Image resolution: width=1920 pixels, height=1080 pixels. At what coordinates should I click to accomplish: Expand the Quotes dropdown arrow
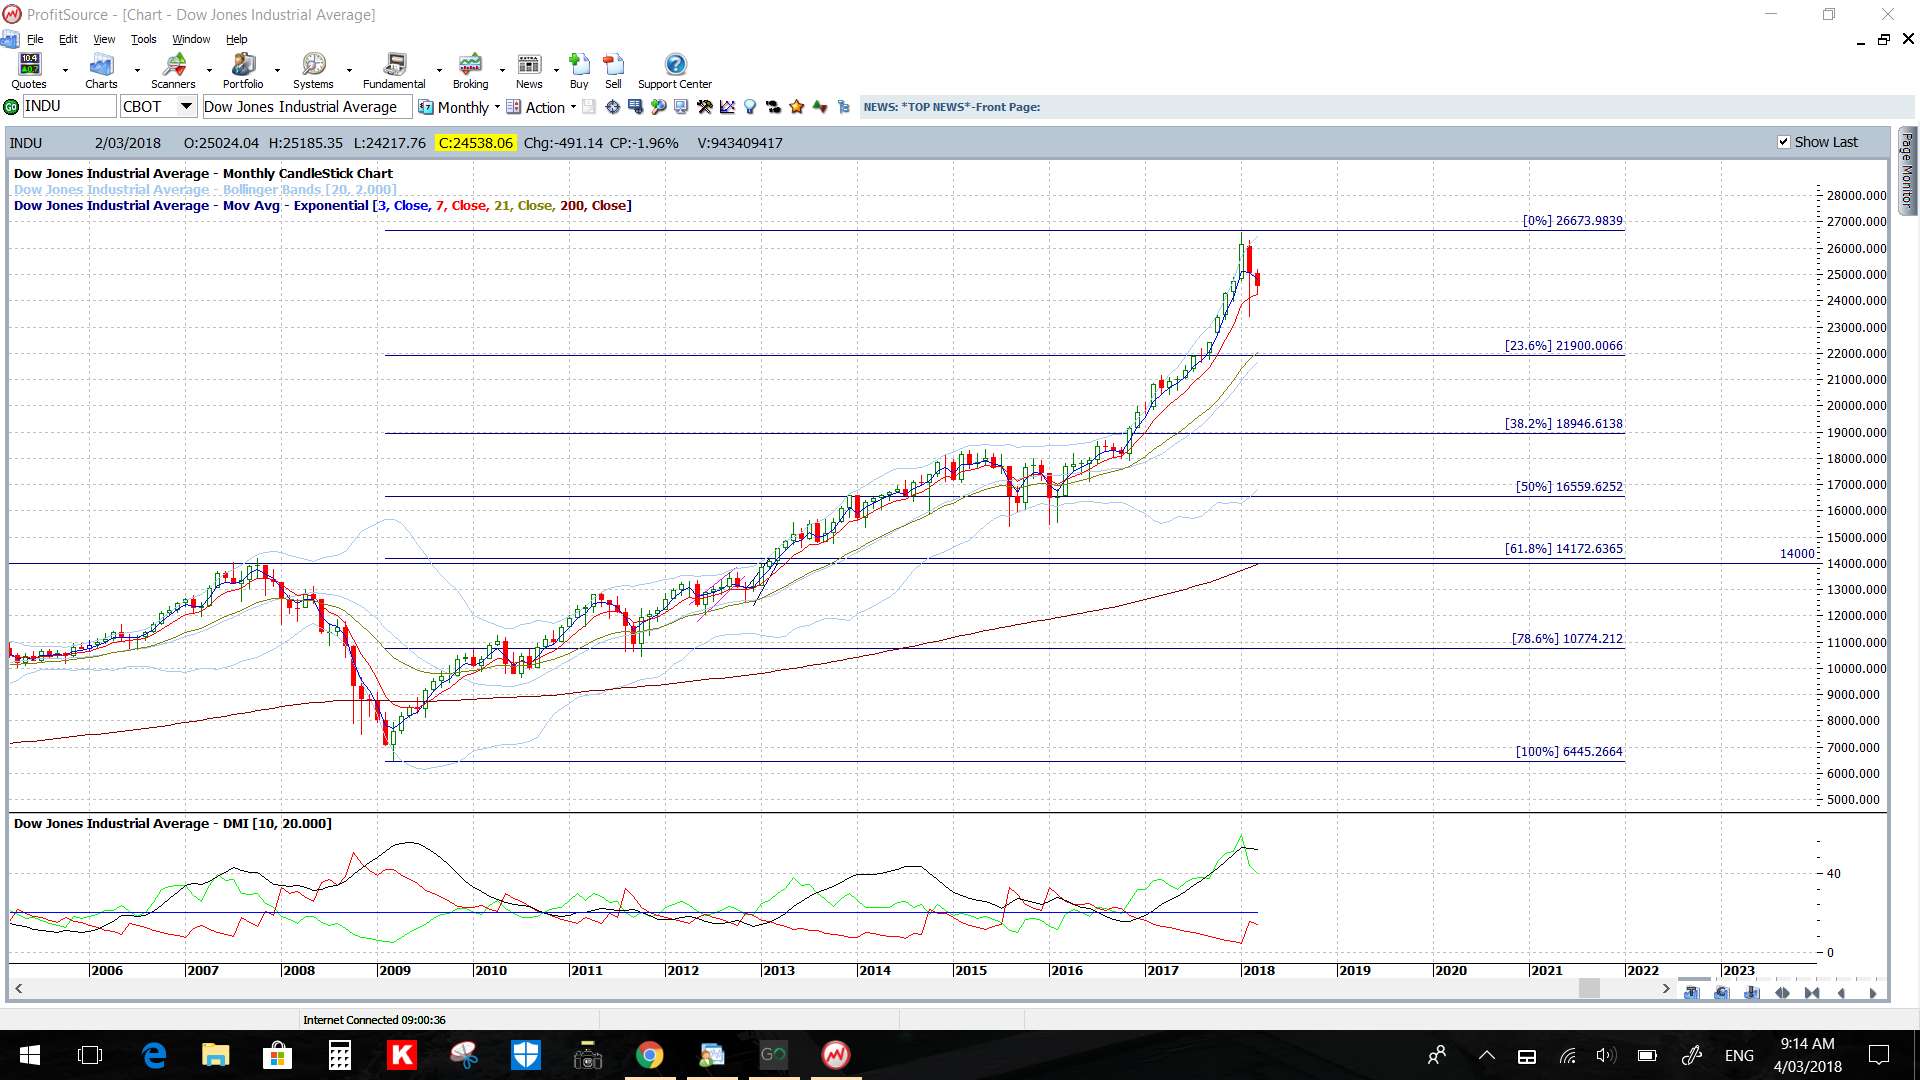click(x=65, y=70)
